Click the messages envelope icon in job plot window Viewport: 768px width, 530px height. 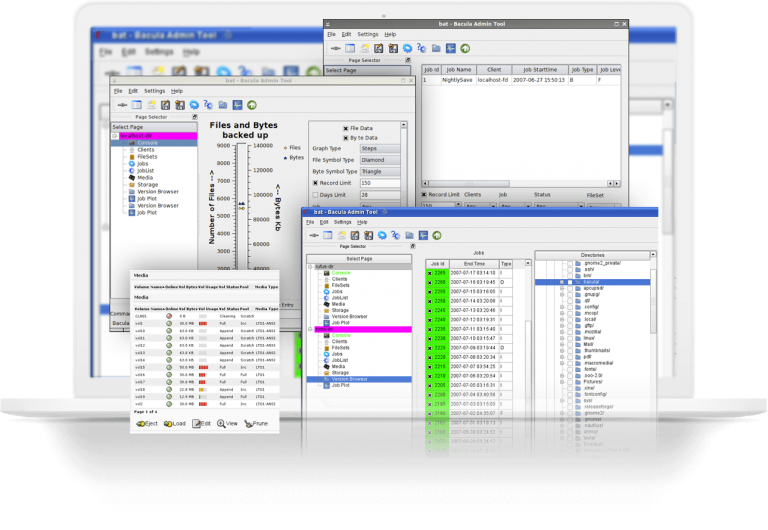151,105
